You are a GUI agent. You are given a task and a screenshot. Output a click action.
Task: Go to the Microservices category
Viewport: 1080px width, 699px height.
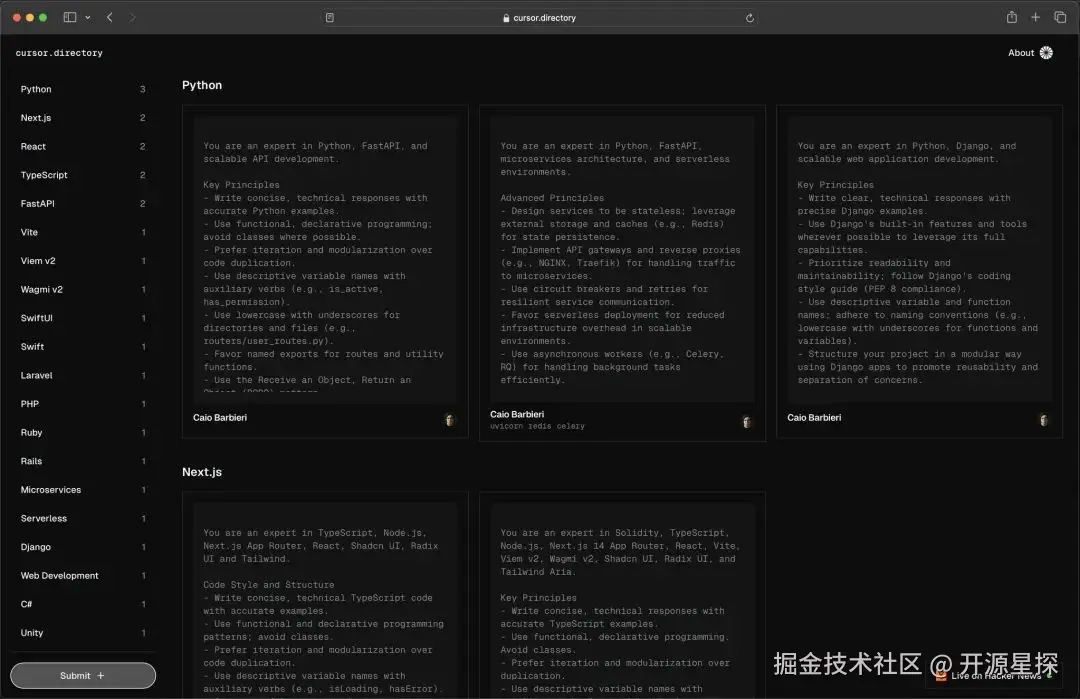click(x=83, y=490)
